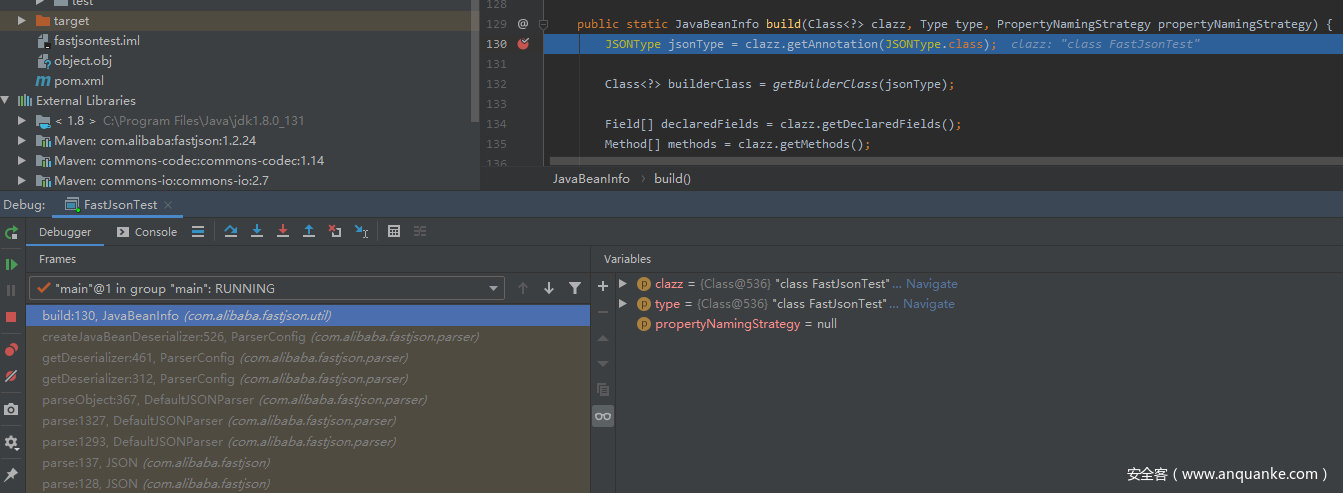Switch to the Console tab

click(147, 232)
